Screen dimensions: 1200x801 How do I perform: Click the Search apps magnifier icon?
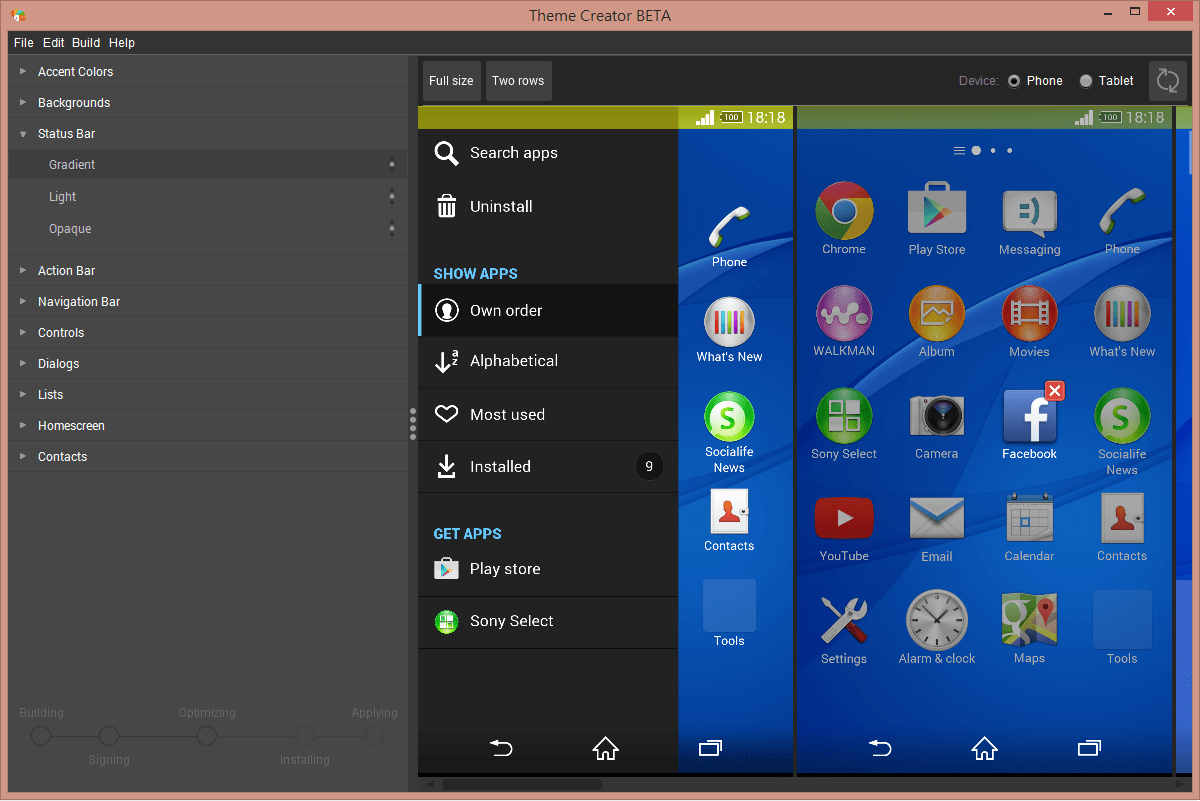tap(447, 153)
